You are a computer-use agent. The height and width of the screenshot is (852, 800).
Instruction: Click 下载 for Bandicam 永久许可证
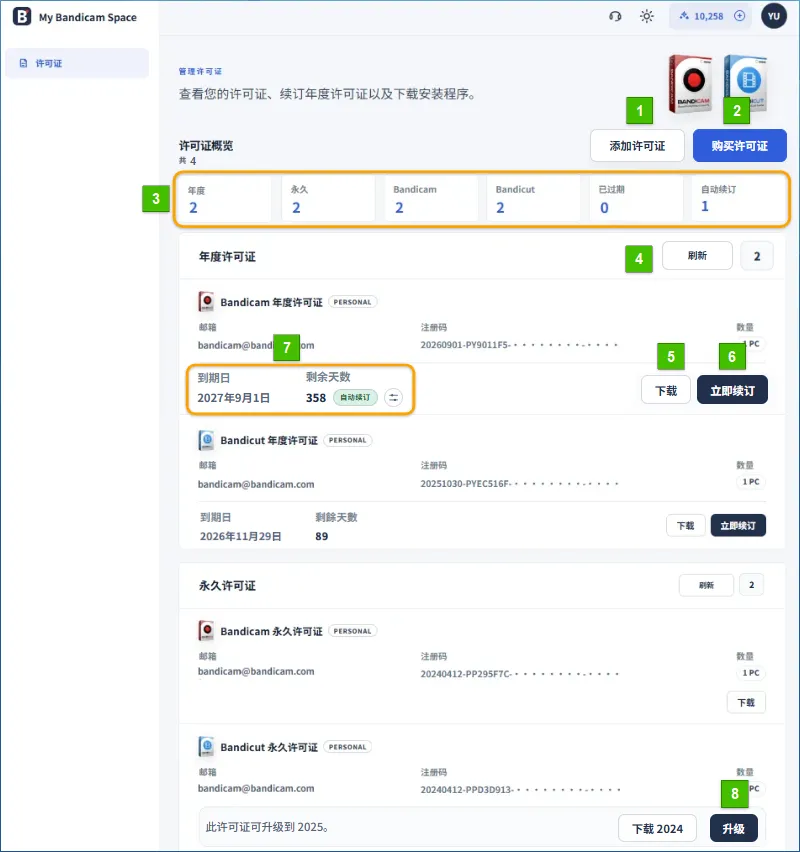[x=746, y=703]
